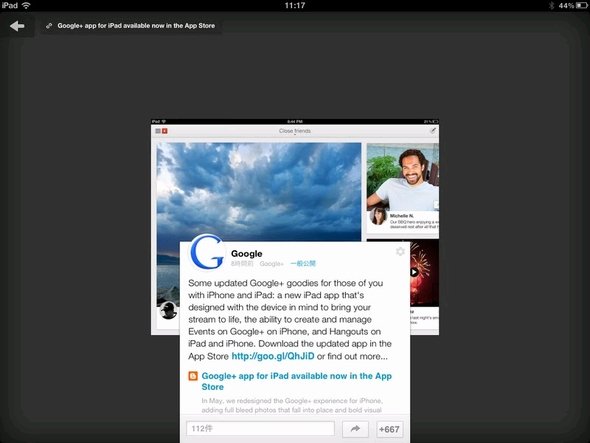Tap the link icon beside the page title
This screenshot has width=590, height=443.
(49, 26)
